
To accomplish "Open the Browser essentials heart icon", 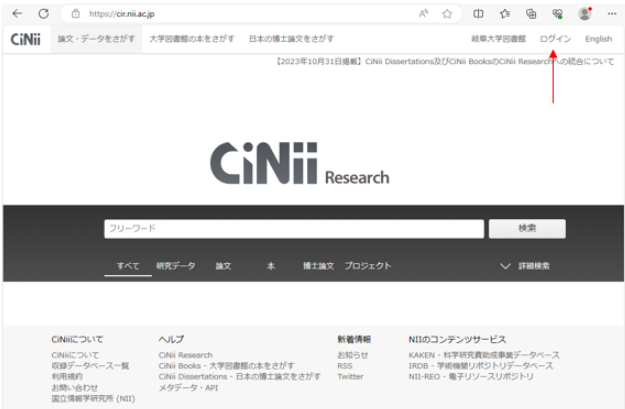I will click(x=558, y=14).
